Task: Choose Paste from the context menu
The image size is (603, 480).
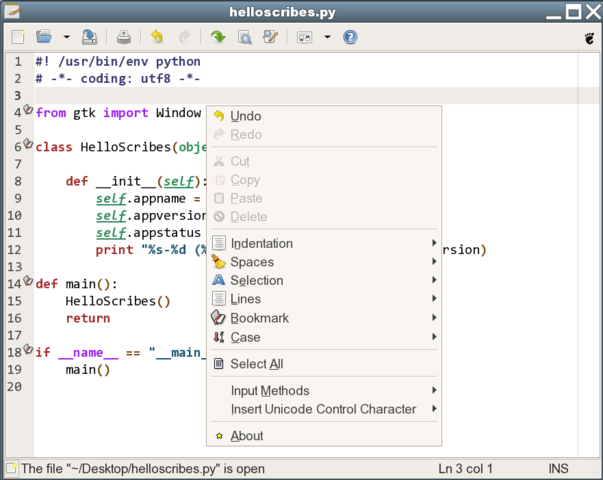Action: [x=324, y=198]
